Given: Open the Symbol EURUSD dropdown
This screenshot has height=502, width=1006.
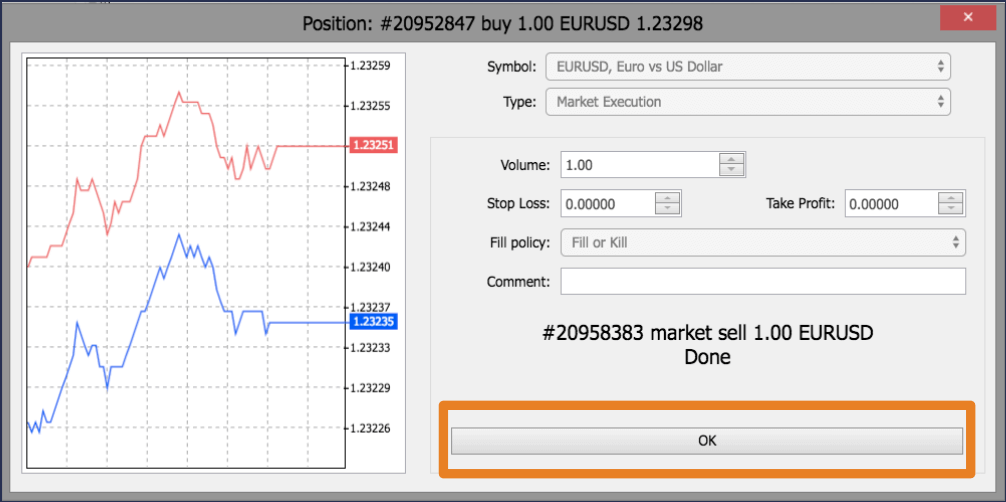Looking at the screenshot, I should tap(747, 67).
